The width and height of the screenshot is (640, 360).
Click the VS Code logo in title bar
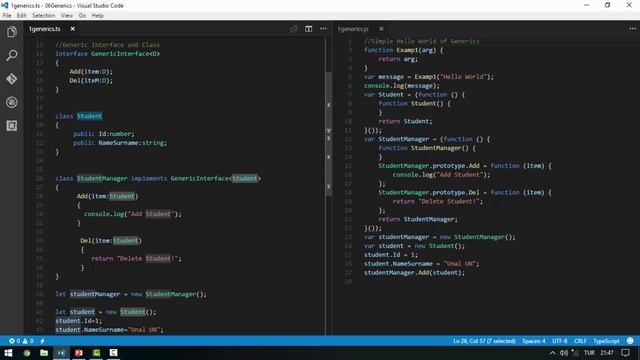click(x=5, y=5)
